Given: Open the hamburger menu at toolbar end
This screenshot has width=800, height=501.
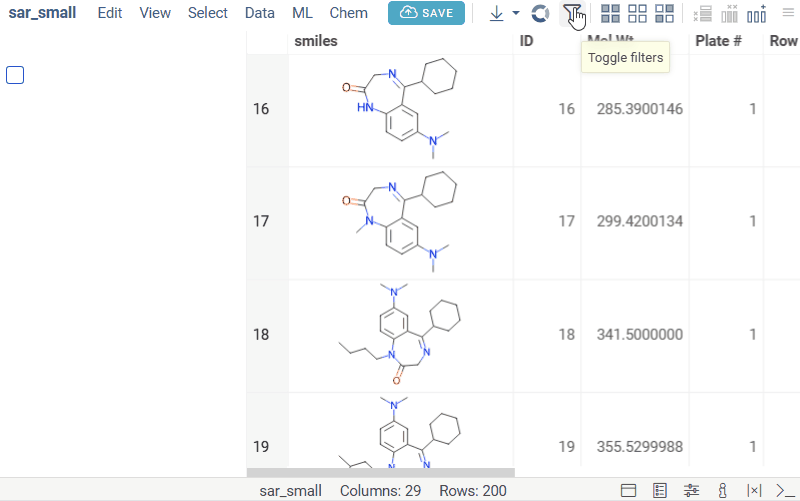Looking at the screenshot, I should [x=787, y=13].
